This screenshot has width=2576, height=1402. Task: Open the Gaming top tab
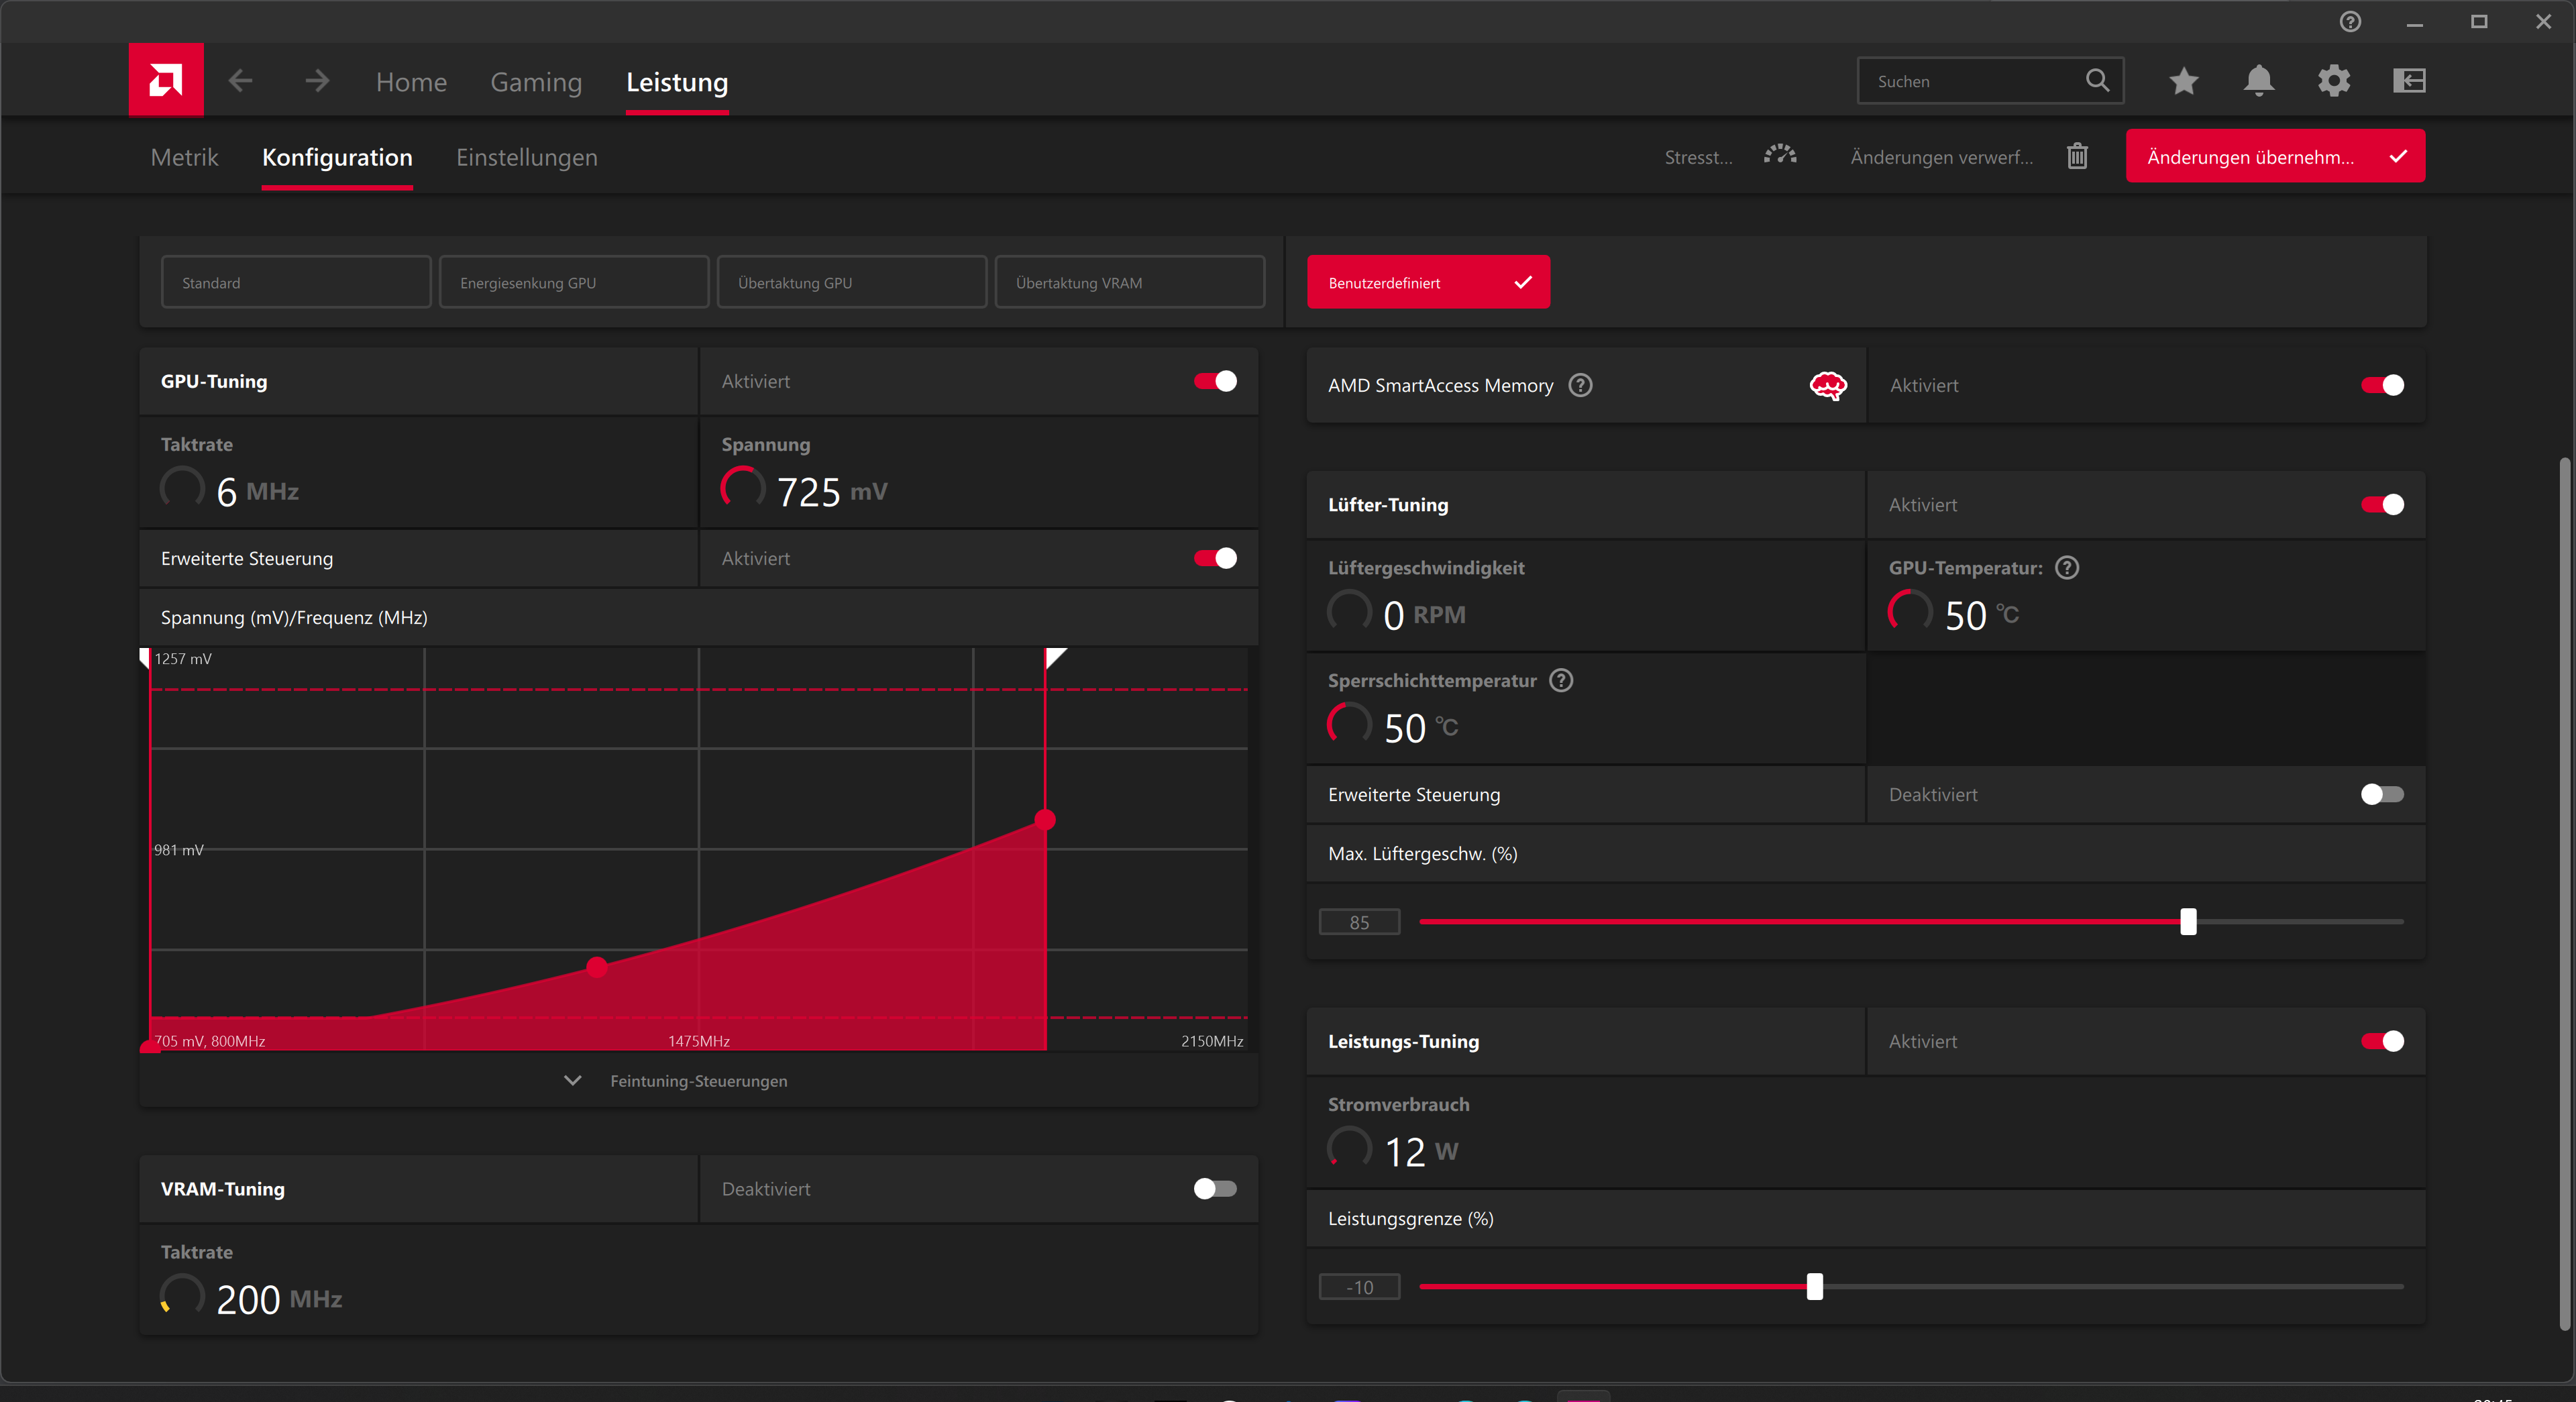[536, 82]
